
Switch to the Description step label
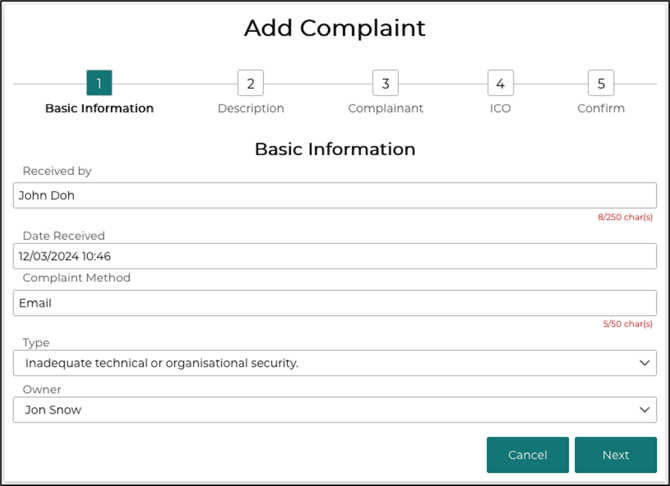tap(251, 108)
